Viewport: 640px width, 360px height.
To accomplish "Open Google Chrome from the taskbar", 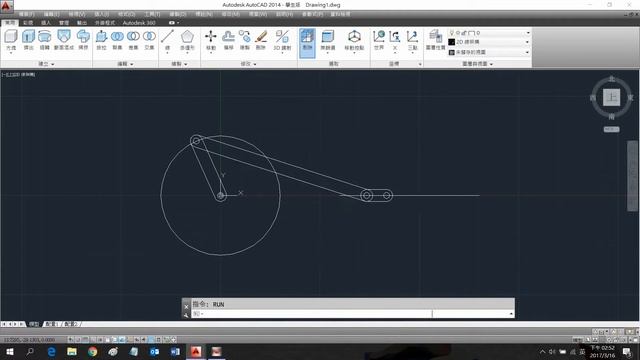I will (93, 351).
